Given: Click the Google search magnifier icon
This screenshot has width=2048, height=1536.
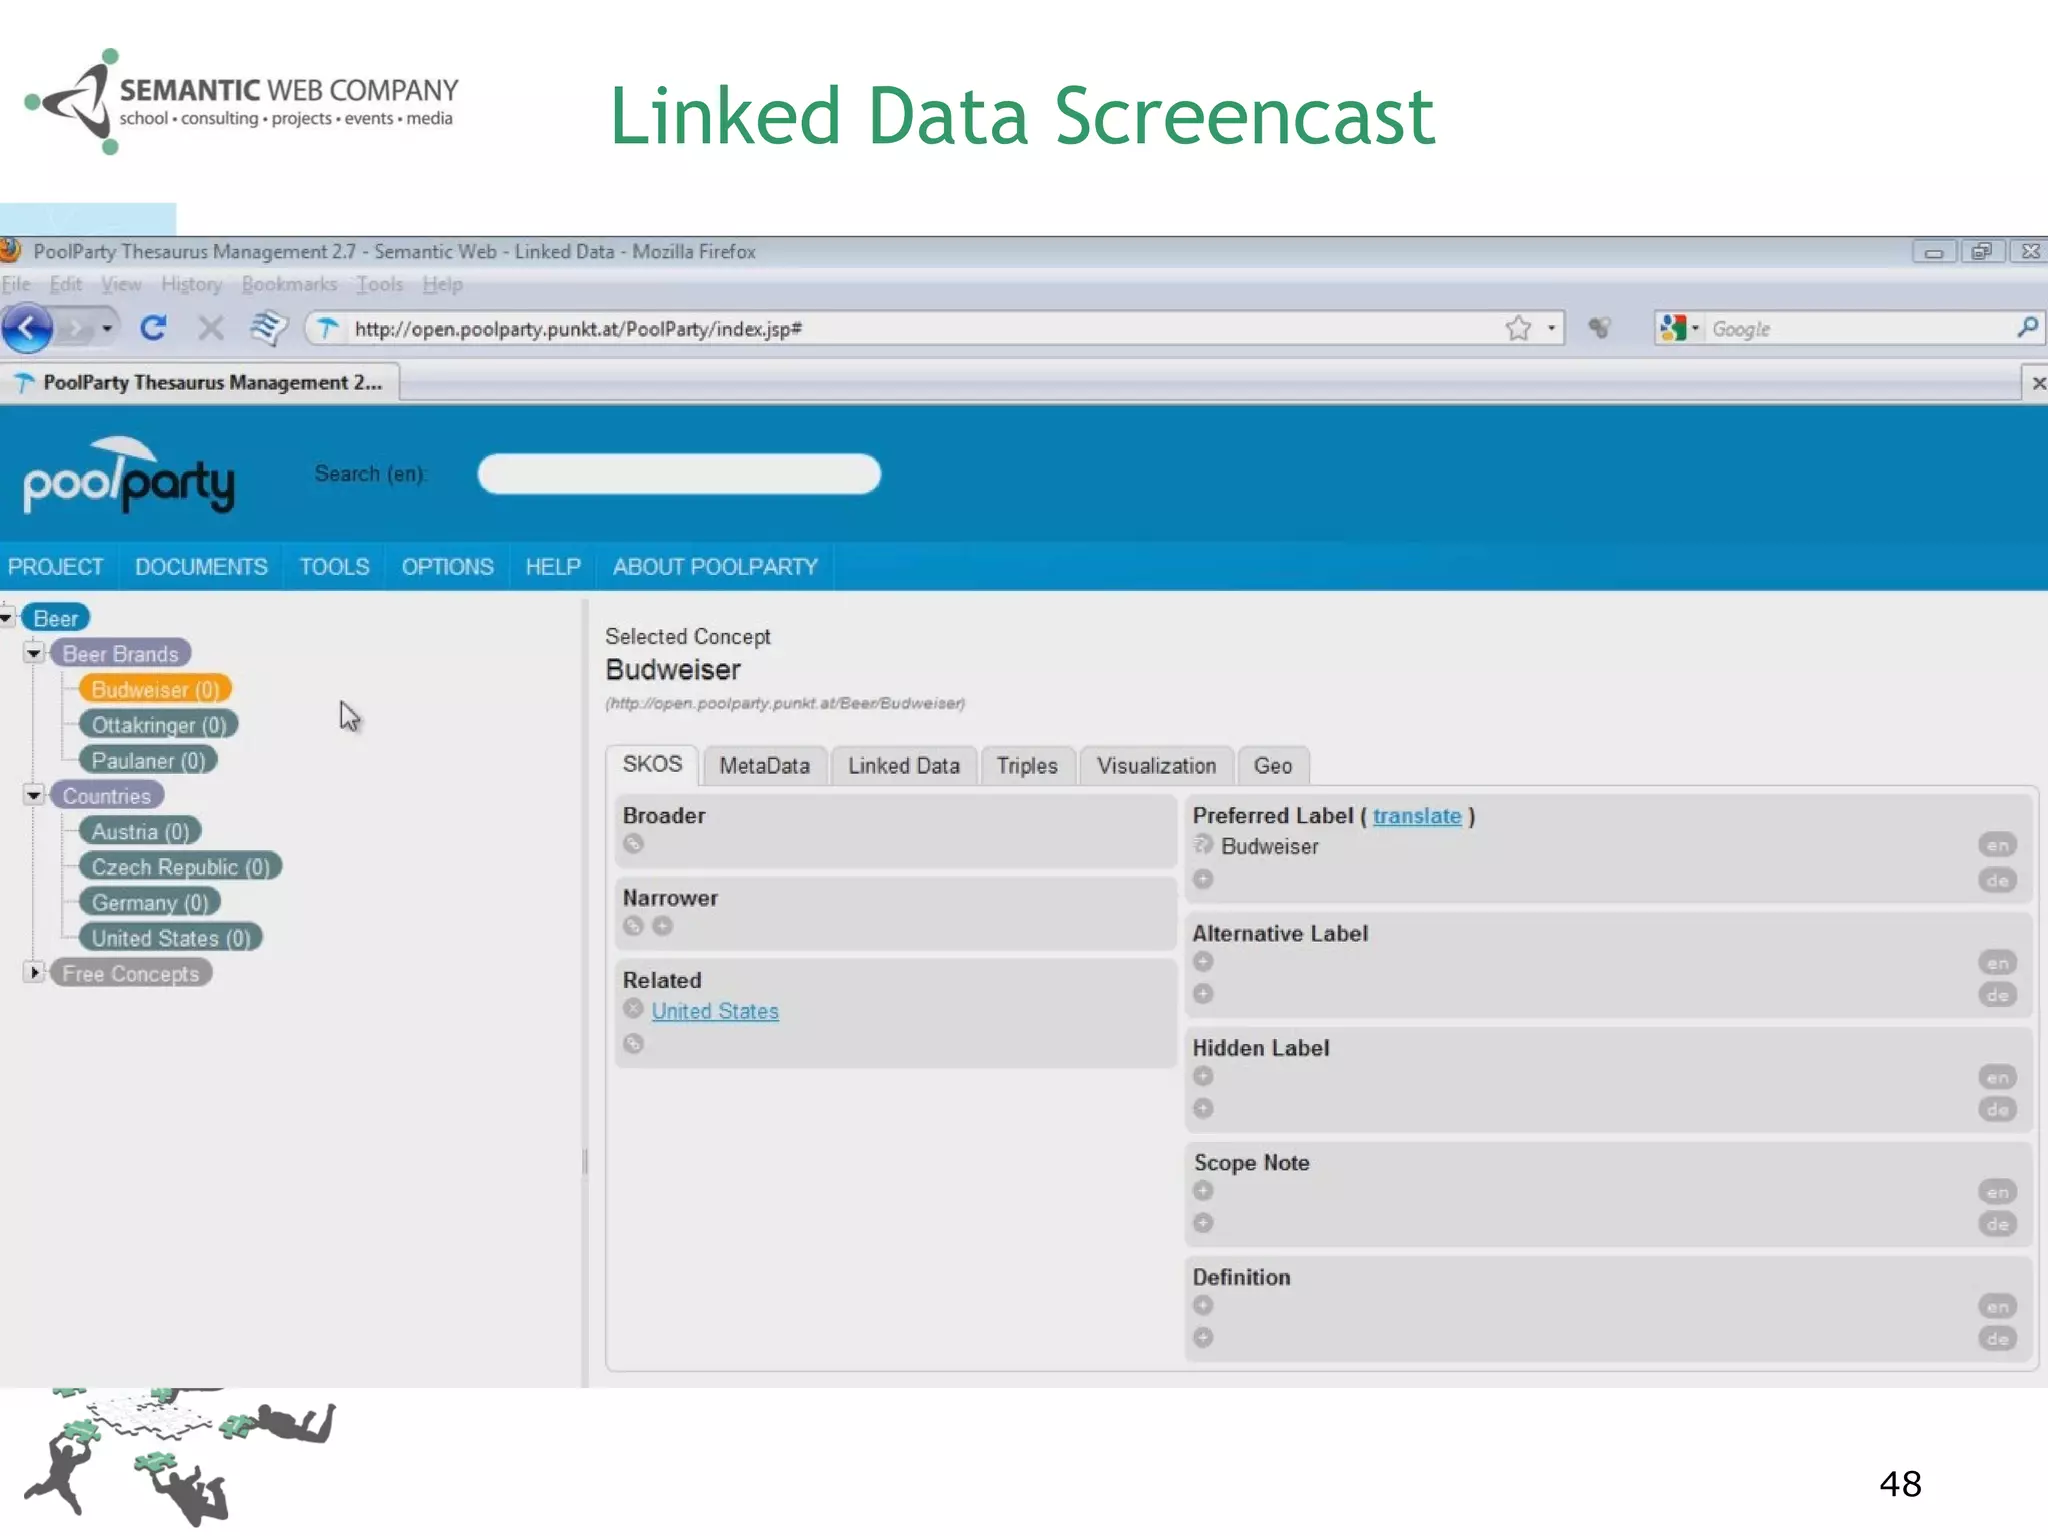Looking at the screenshot, I should 2027,328.
